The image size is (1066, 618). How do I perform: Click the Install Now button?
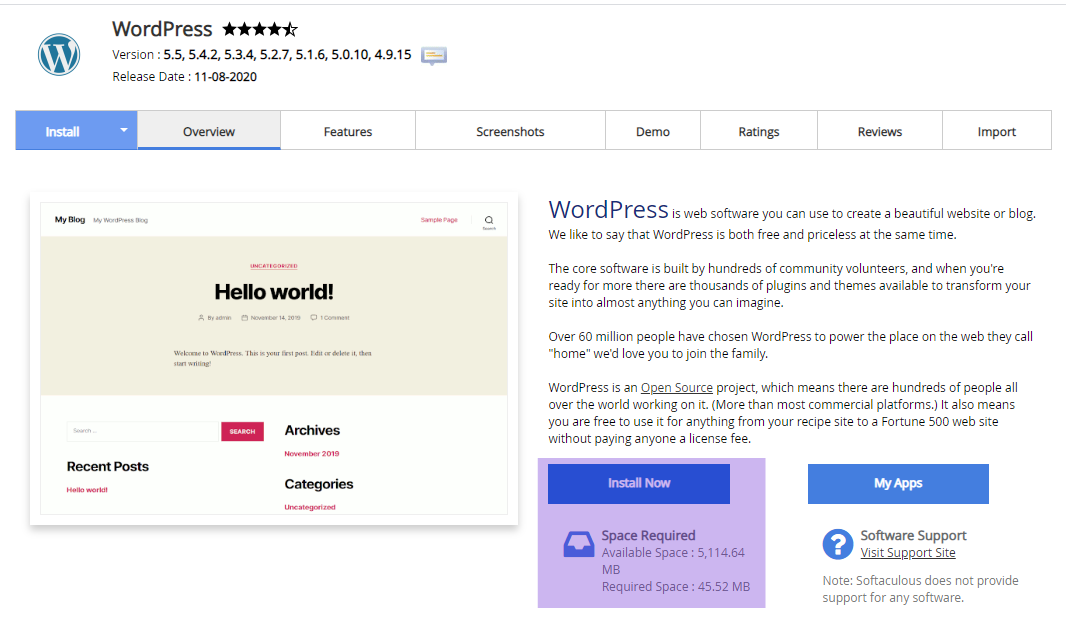click(x=639, y=483)
